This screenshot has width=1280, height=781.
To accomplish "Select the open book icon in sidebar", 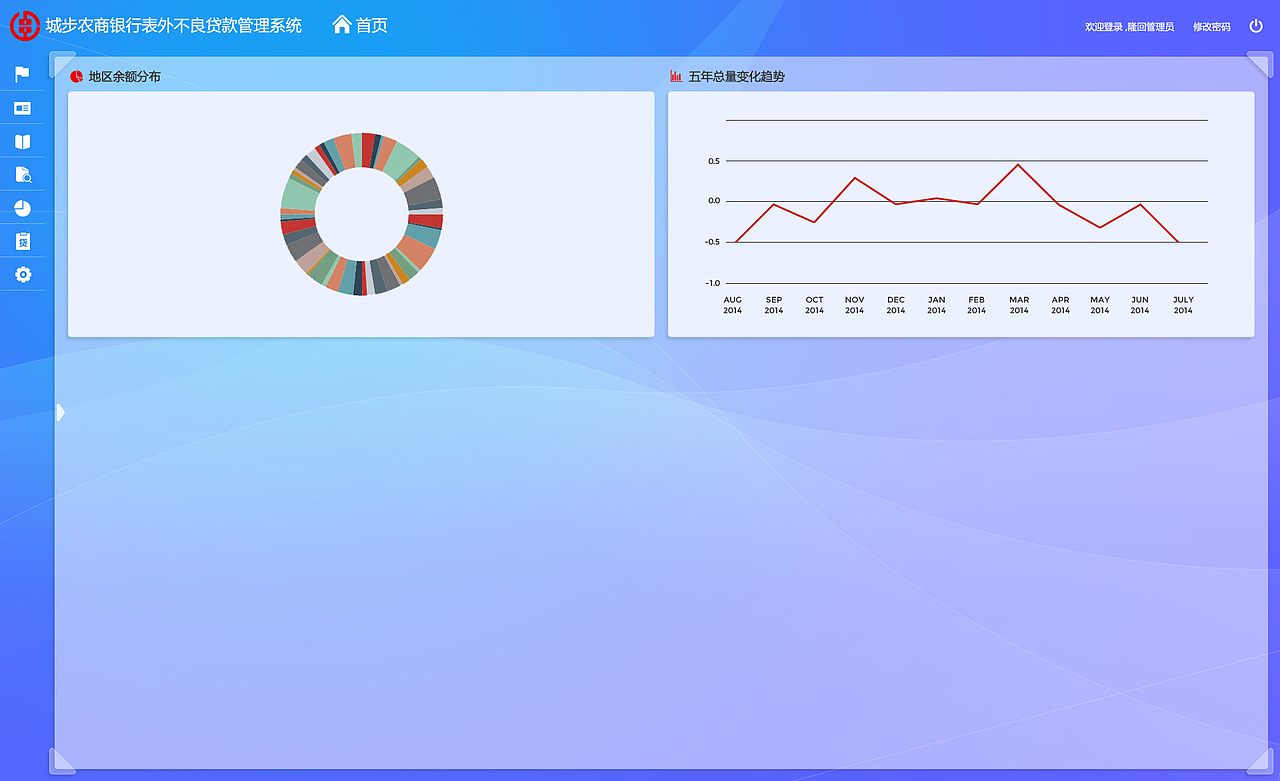I will click(23, 141).
